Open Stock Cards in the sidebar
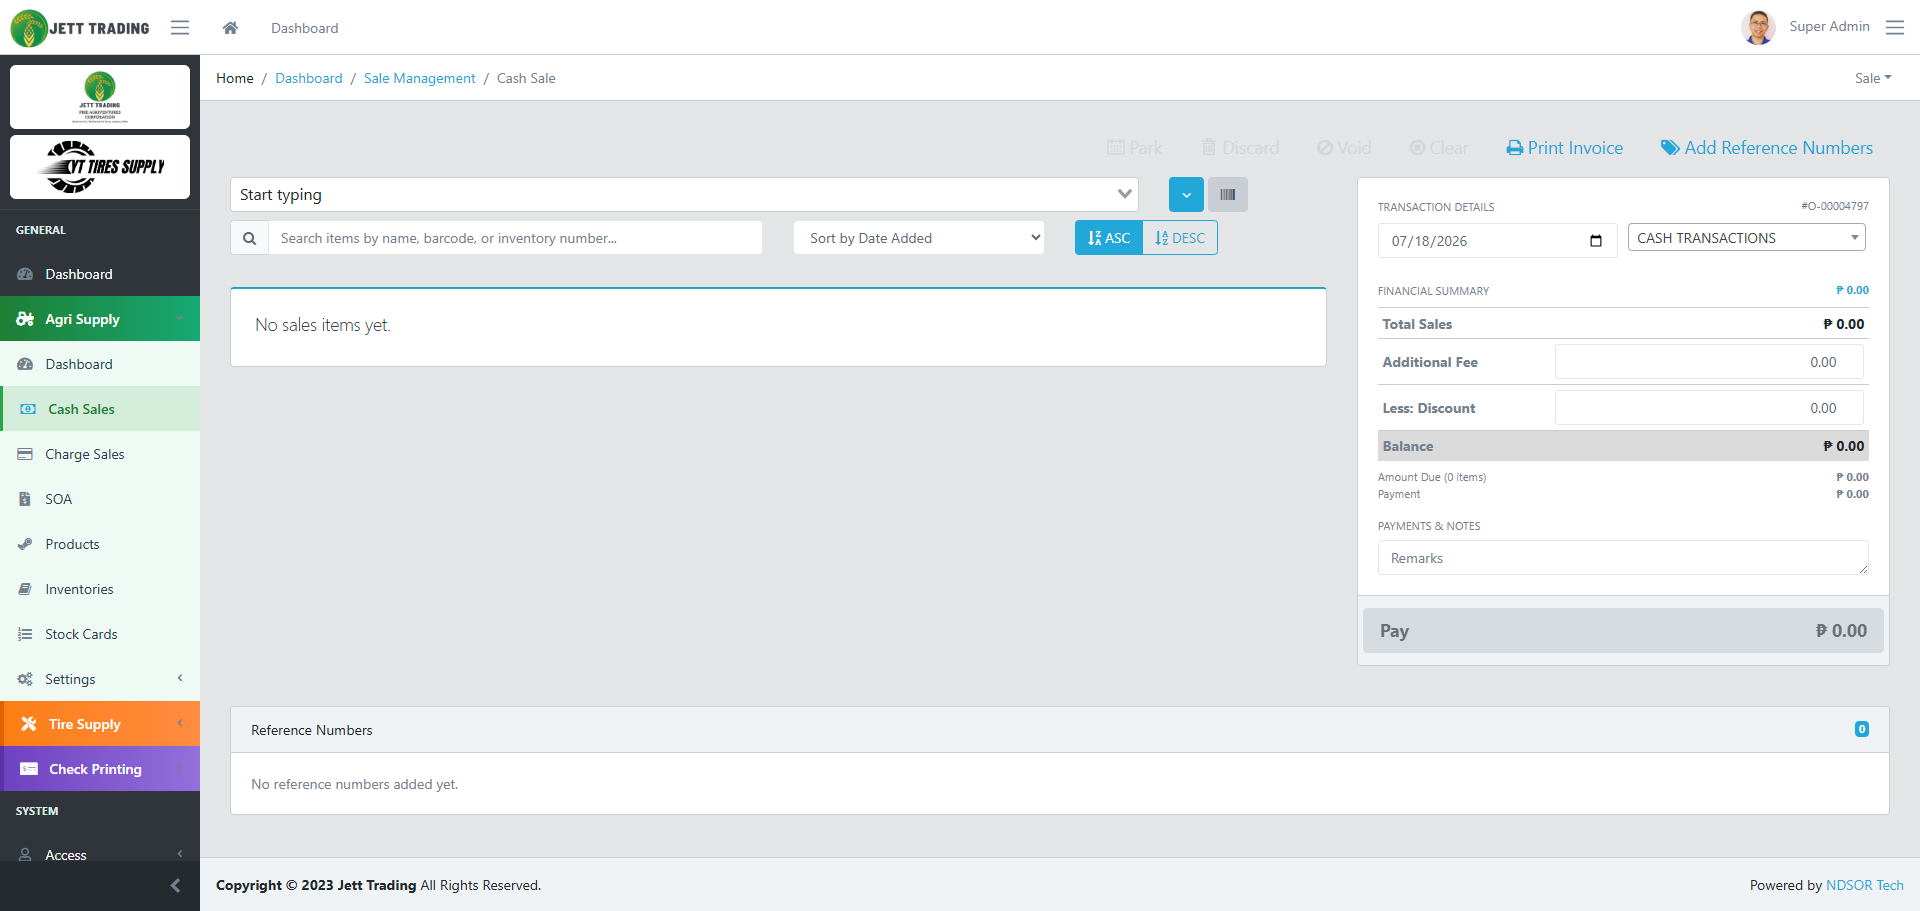Image resolution: width=1920 pixels, height=911 pixels. point(100,634)
